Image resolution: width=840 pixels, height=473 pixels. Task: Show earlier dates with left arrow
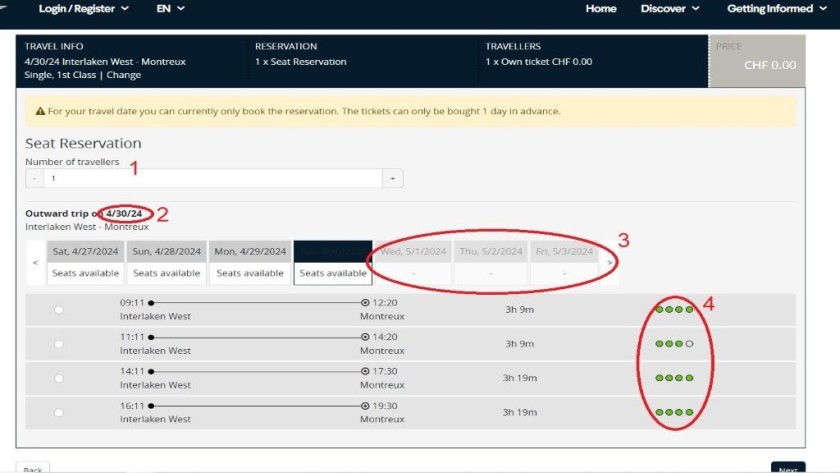[x=35, y=262]
